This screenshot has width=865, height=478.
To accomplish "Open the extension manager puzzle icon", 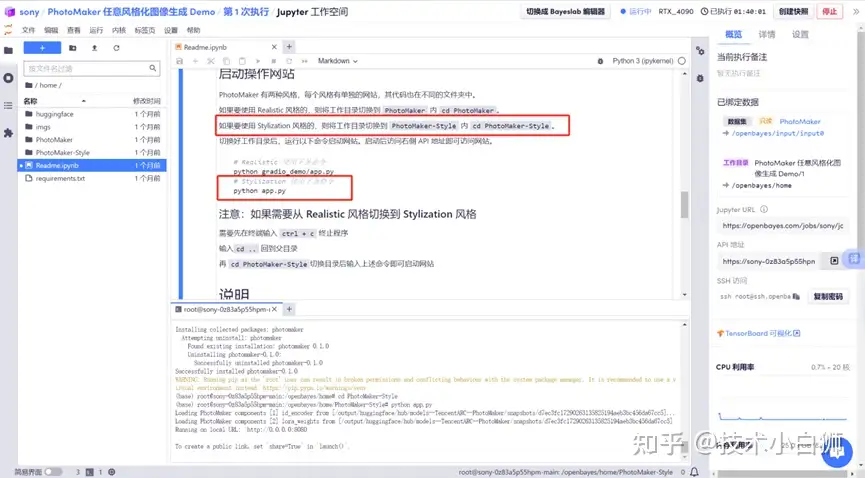I will (8, 133).
